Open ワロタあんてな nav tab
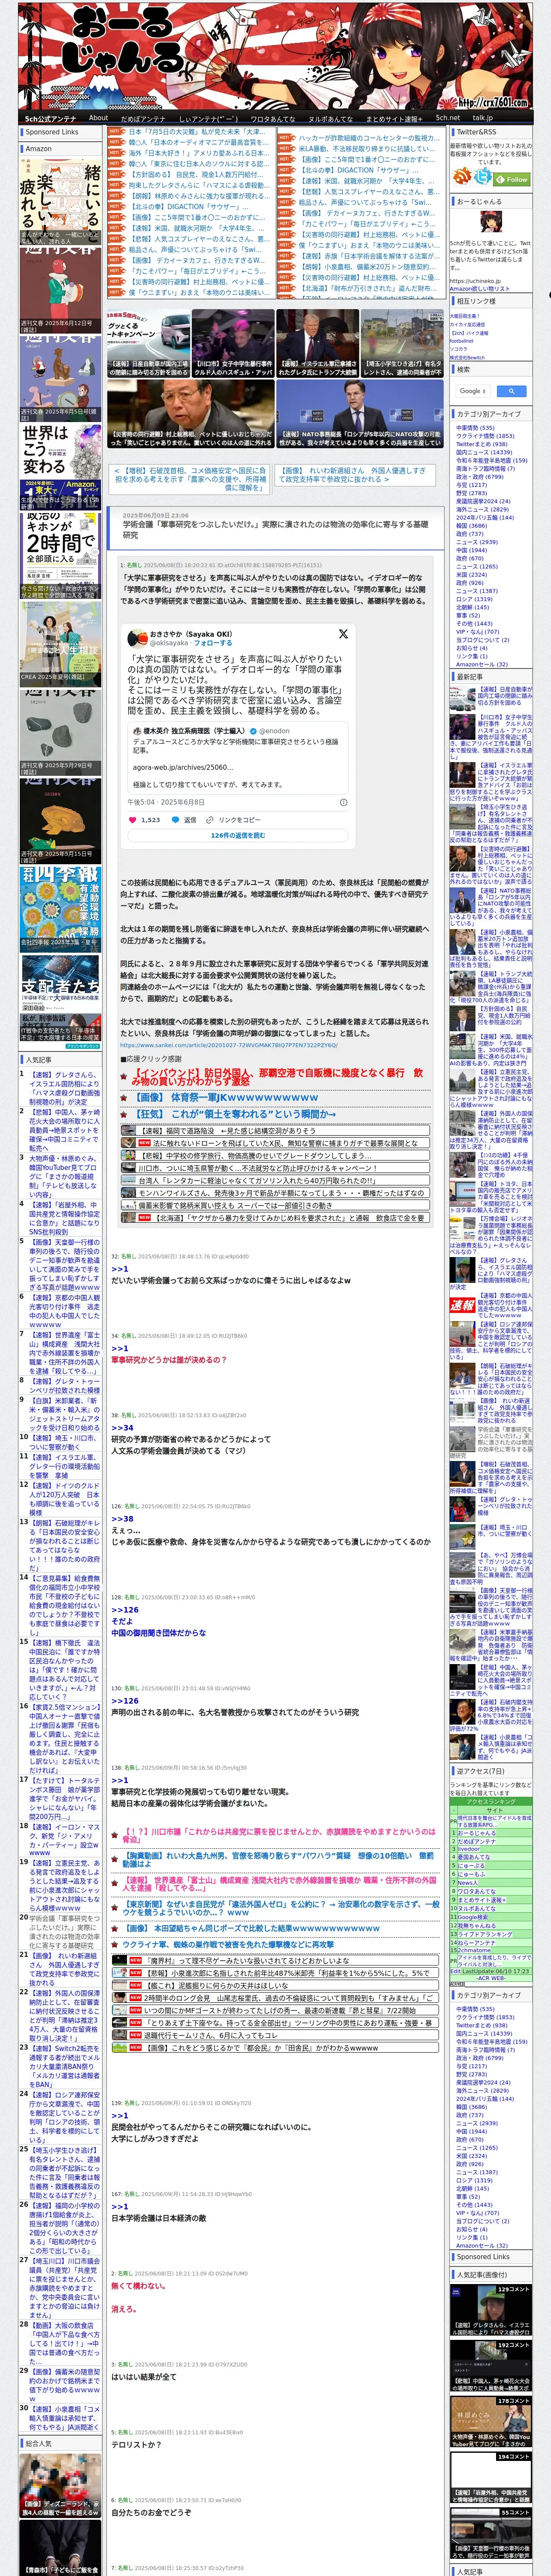The image size is (551, 2576). click(x=272, y=118)
